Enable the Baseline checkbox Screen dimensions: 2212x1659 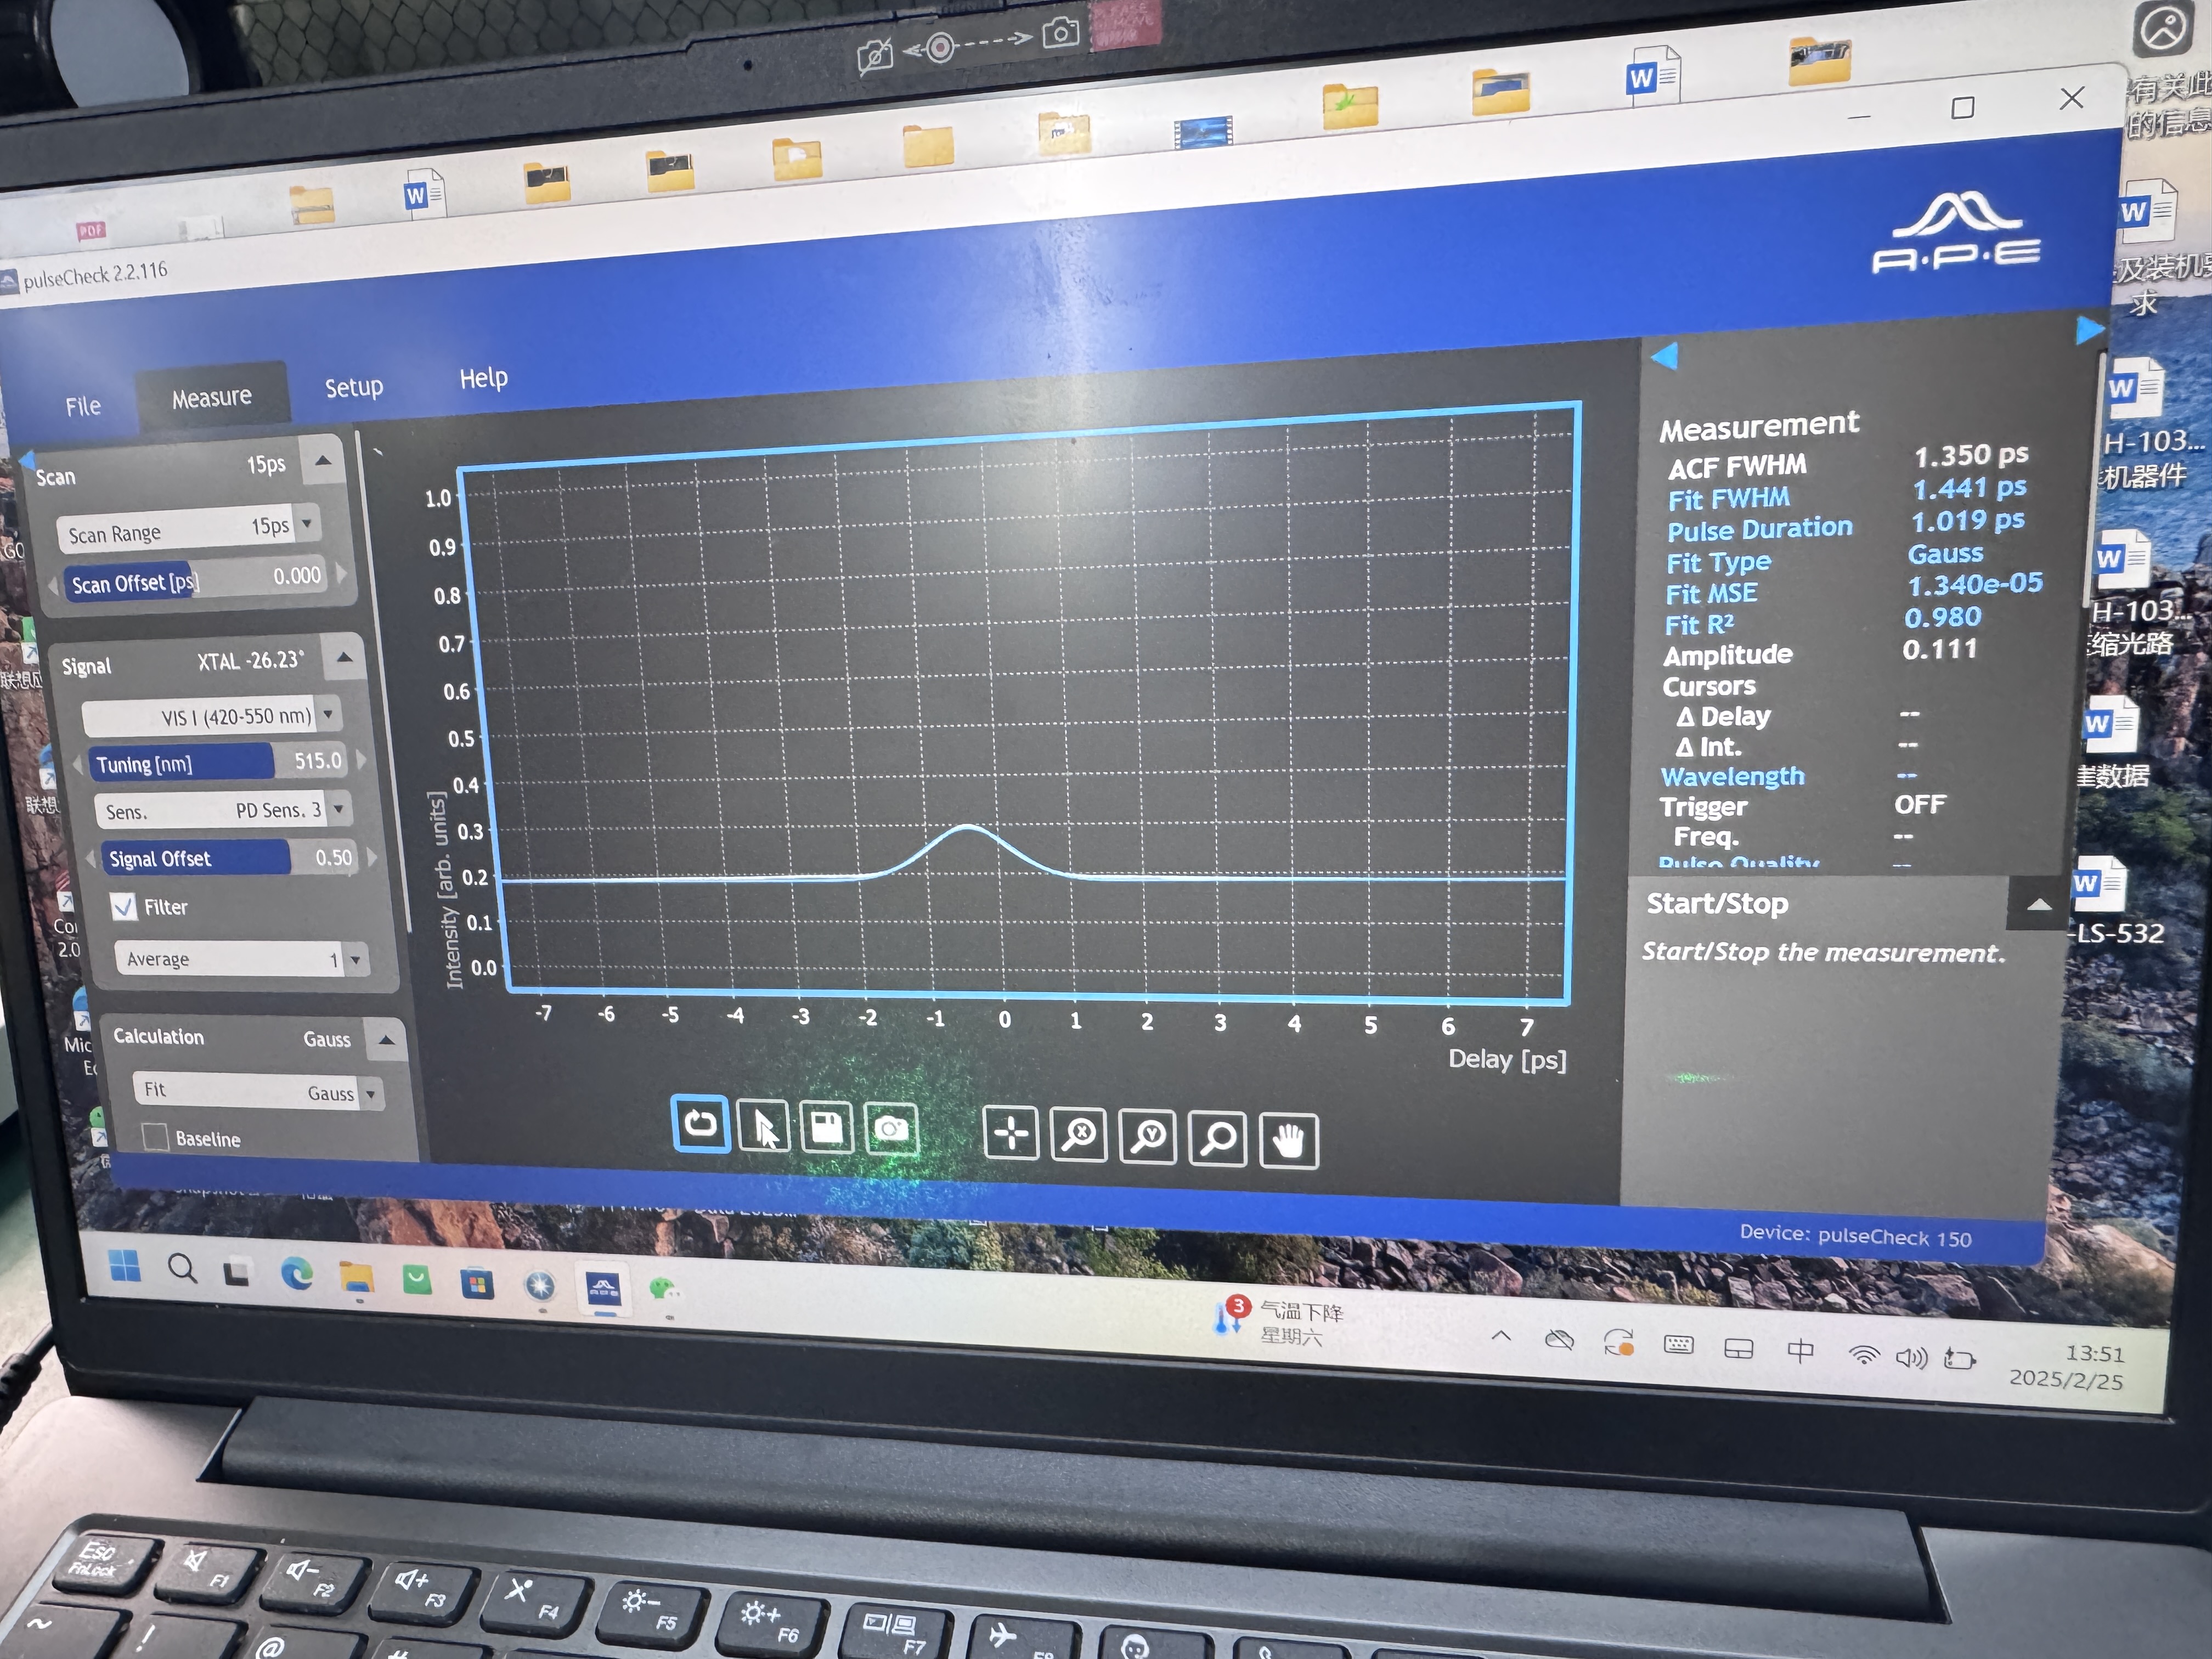pos(155,1137)
